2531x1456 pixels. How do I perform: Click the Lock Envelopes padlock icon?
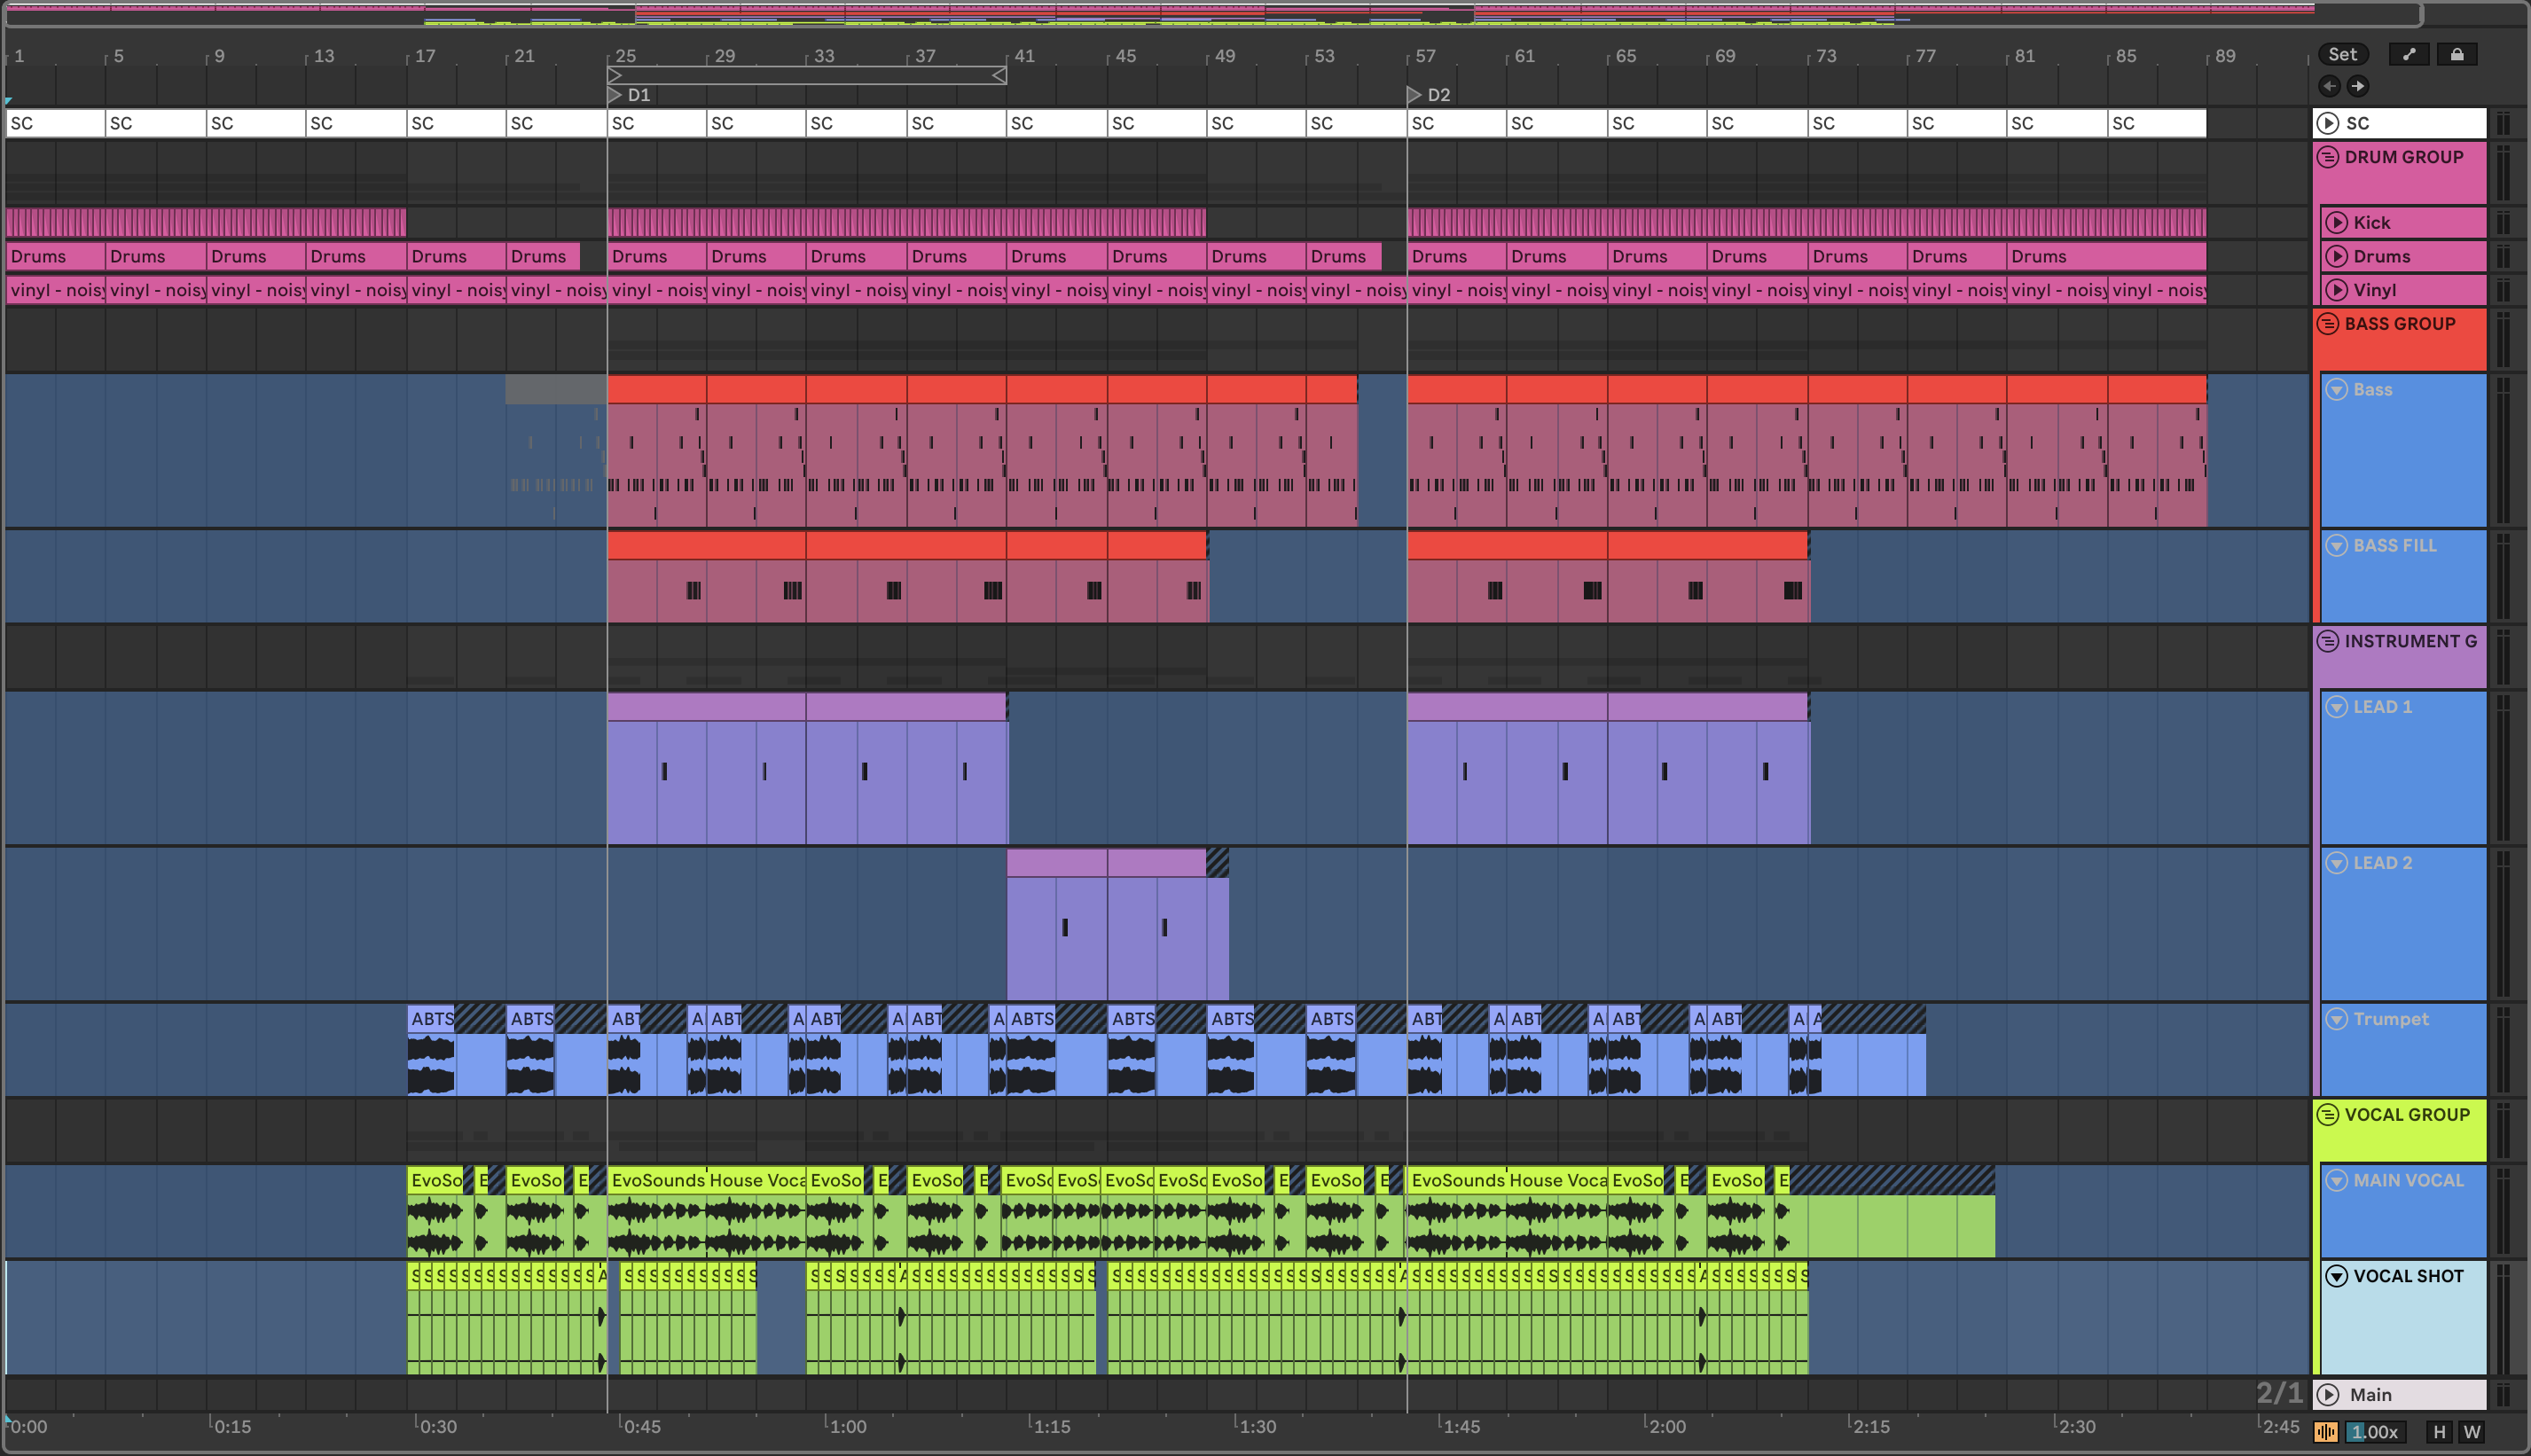click(x=2456, y=54)
